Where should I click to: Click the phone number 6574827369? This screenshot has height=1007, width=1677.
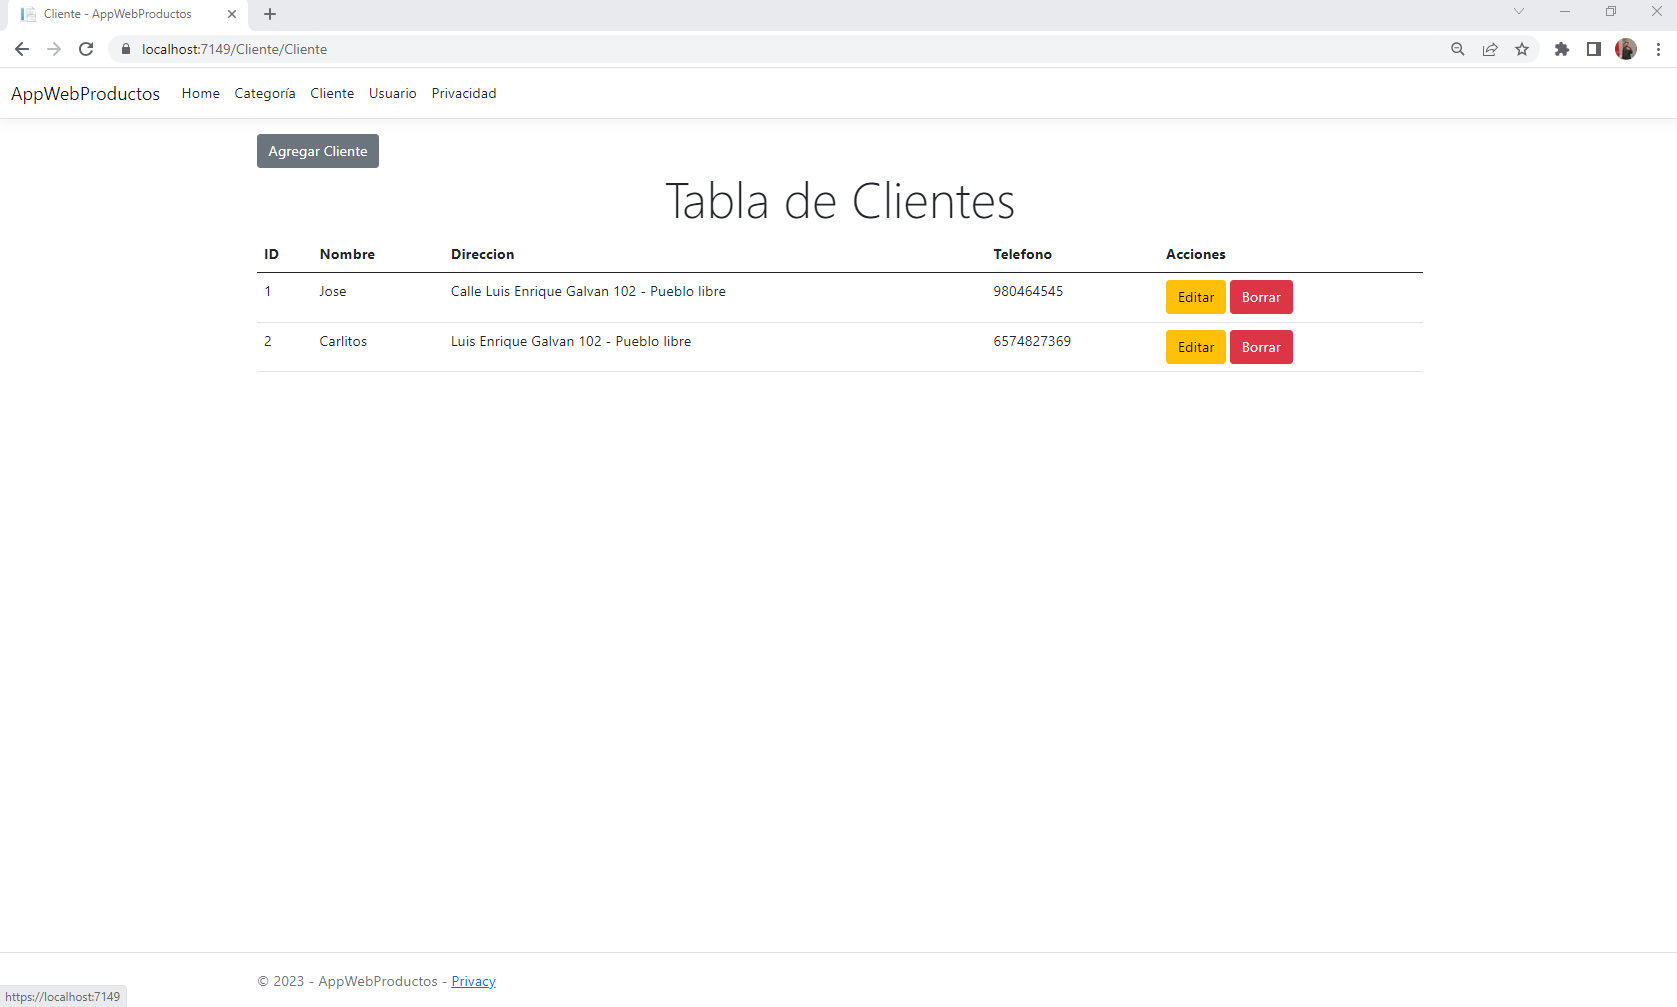[1032, 341]
